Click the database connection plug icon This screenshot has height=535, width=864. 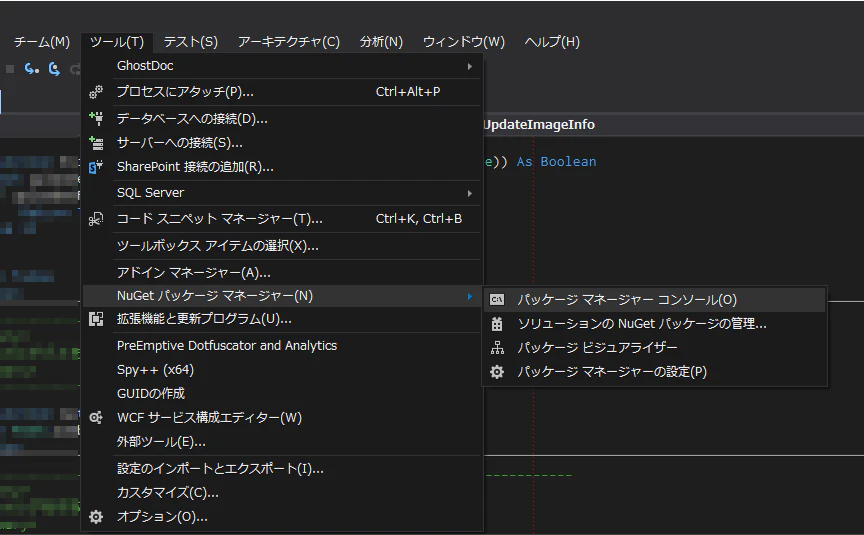96,118
